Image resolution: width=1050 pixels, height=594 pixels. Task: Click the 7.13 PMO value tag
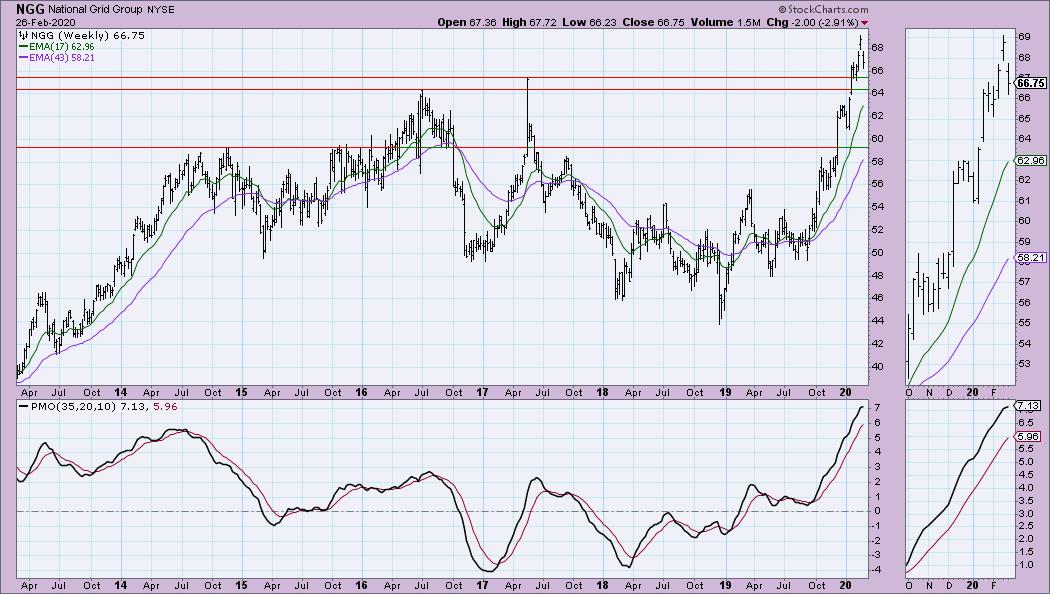point(1028,406)
